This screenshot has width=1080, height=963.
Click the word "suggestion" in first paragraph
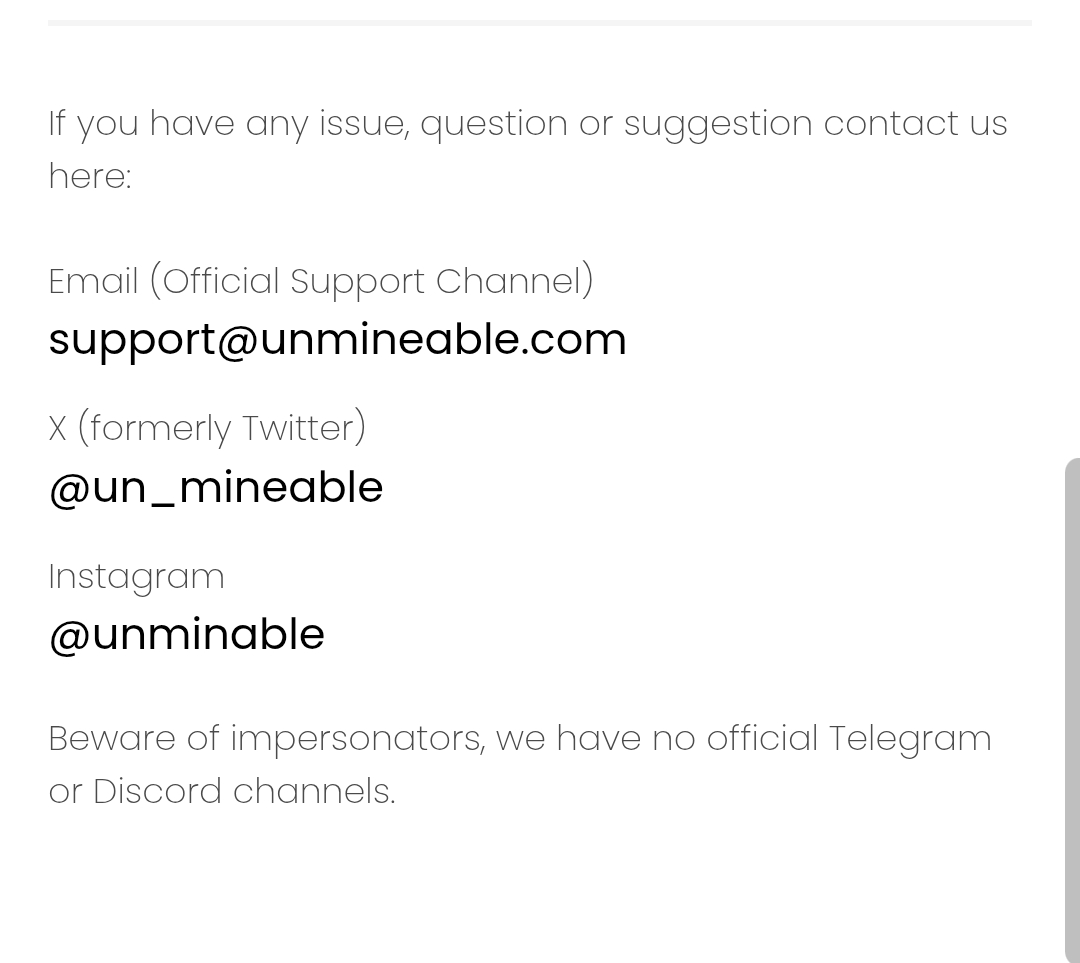pos(718,123)
